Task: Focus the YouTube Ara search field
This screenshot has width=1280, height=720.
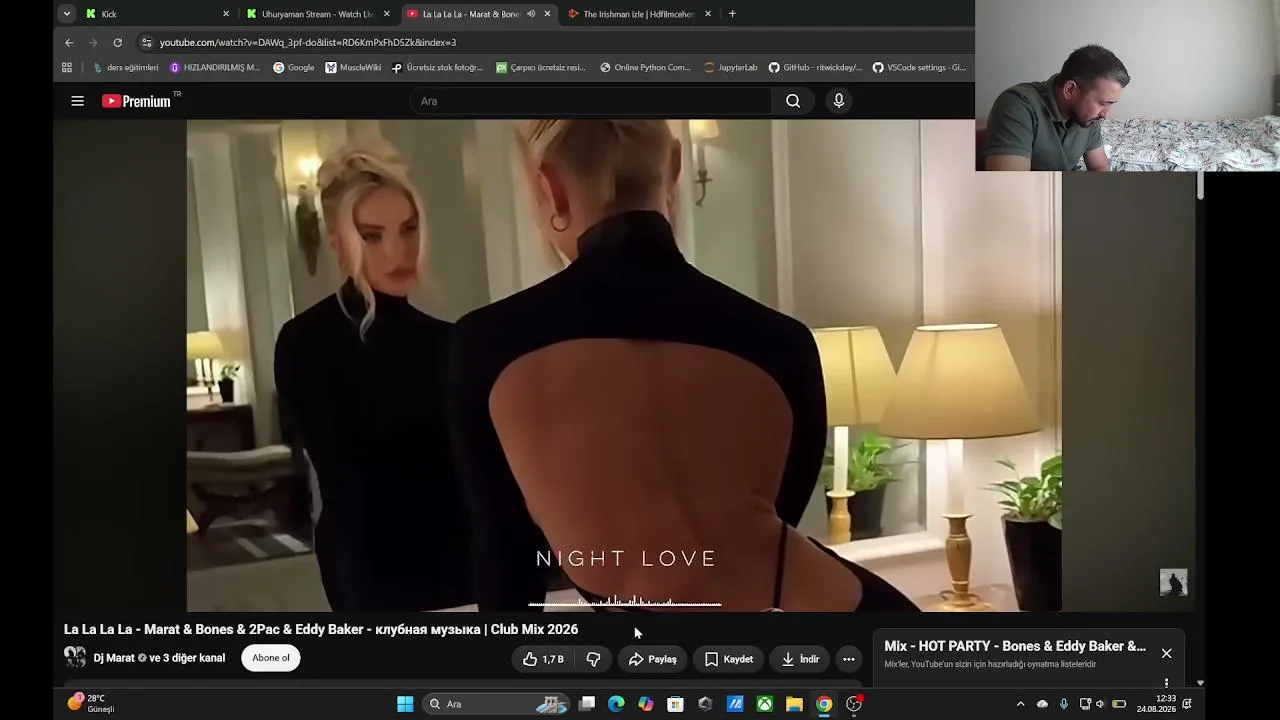Action: pos(590,101)
